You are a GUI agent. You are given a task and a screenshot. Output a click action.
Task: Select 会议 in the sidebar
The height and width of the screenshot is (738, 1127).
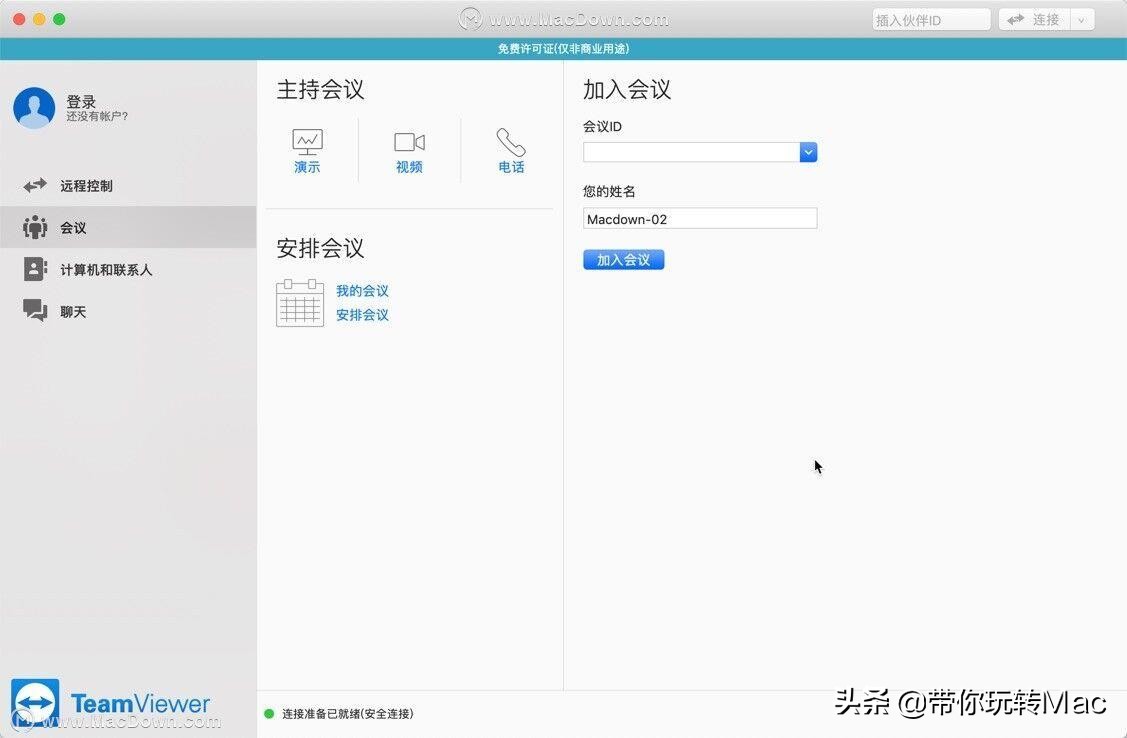click(x=75, y=227)
